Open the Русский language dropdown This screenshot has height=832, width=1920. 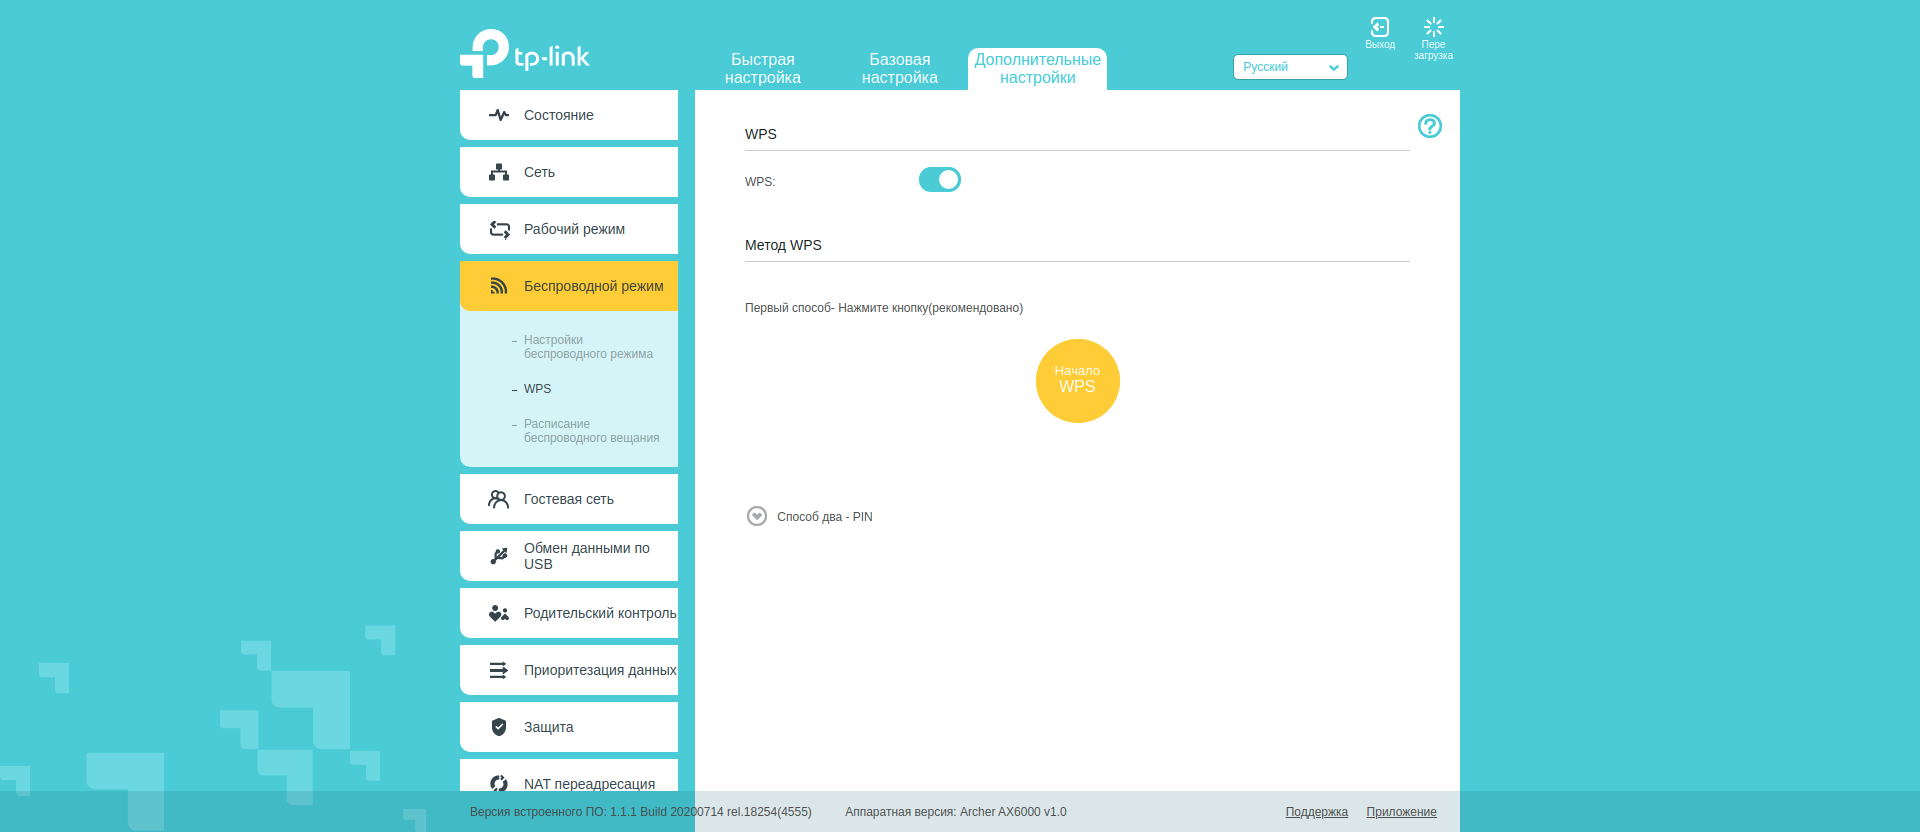point(1289,67)
